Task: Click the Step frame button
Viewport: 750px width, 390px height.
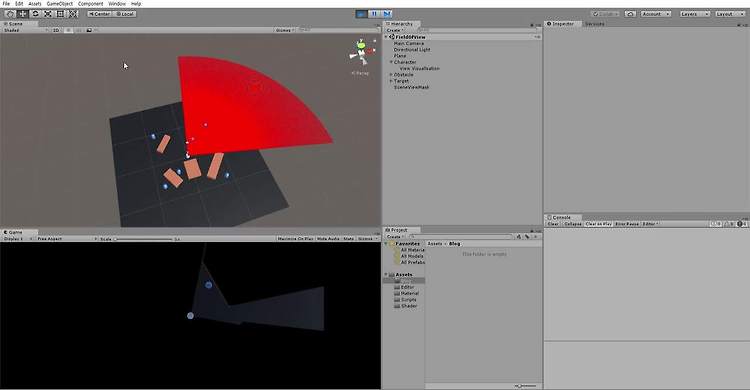Action: 387,14
